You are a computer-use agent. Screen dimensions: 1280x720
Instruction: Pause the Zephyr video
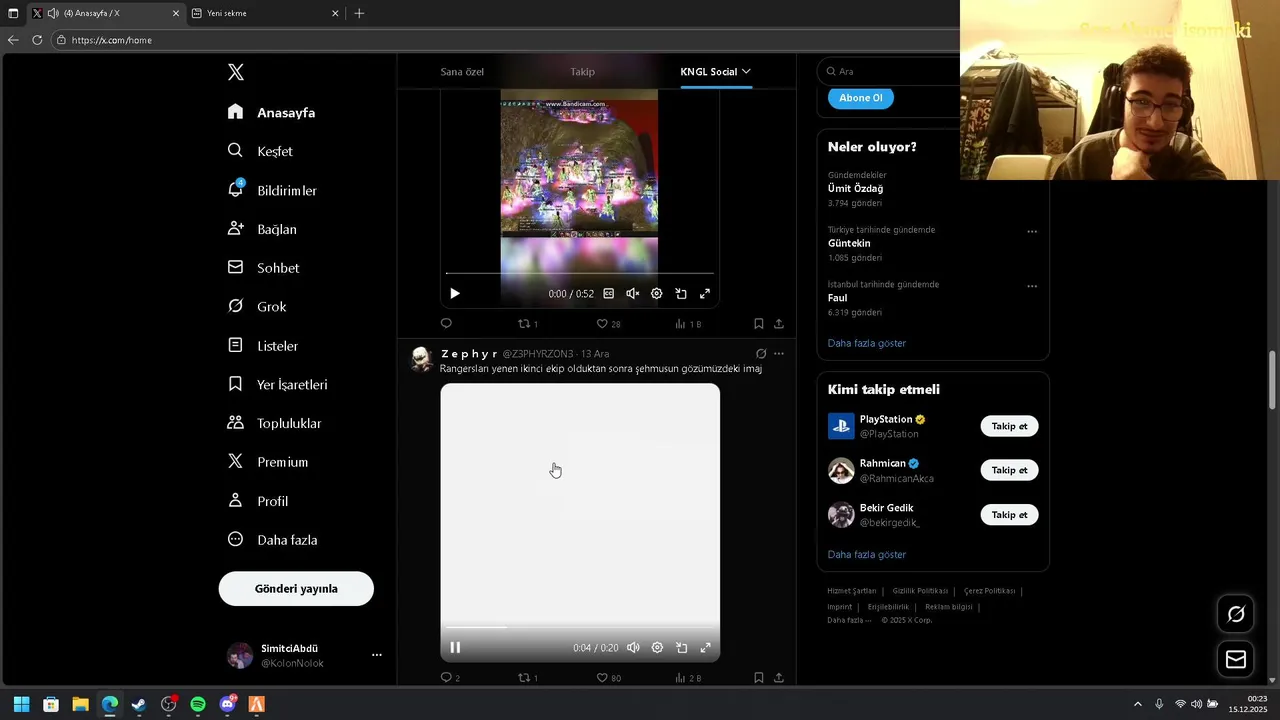[x=455, y=648]
